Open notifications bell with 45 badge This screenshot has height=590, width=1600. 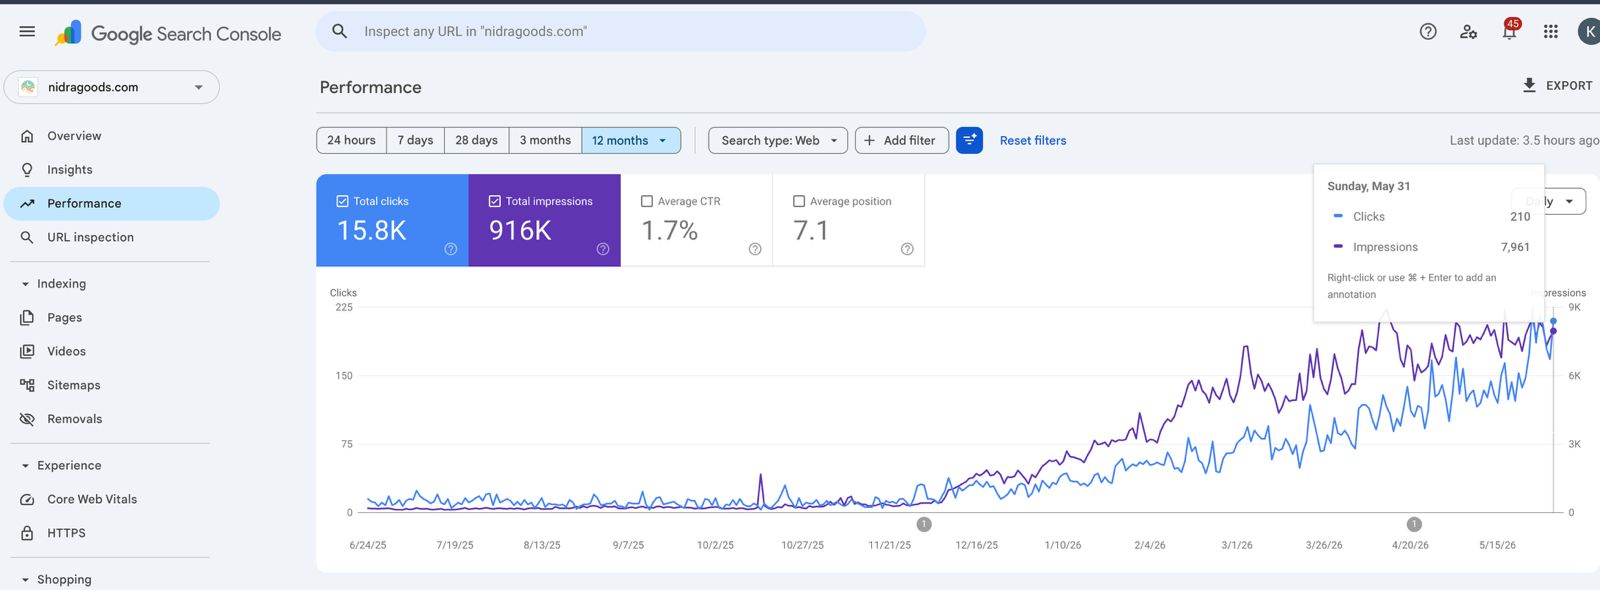(1510, 30)
